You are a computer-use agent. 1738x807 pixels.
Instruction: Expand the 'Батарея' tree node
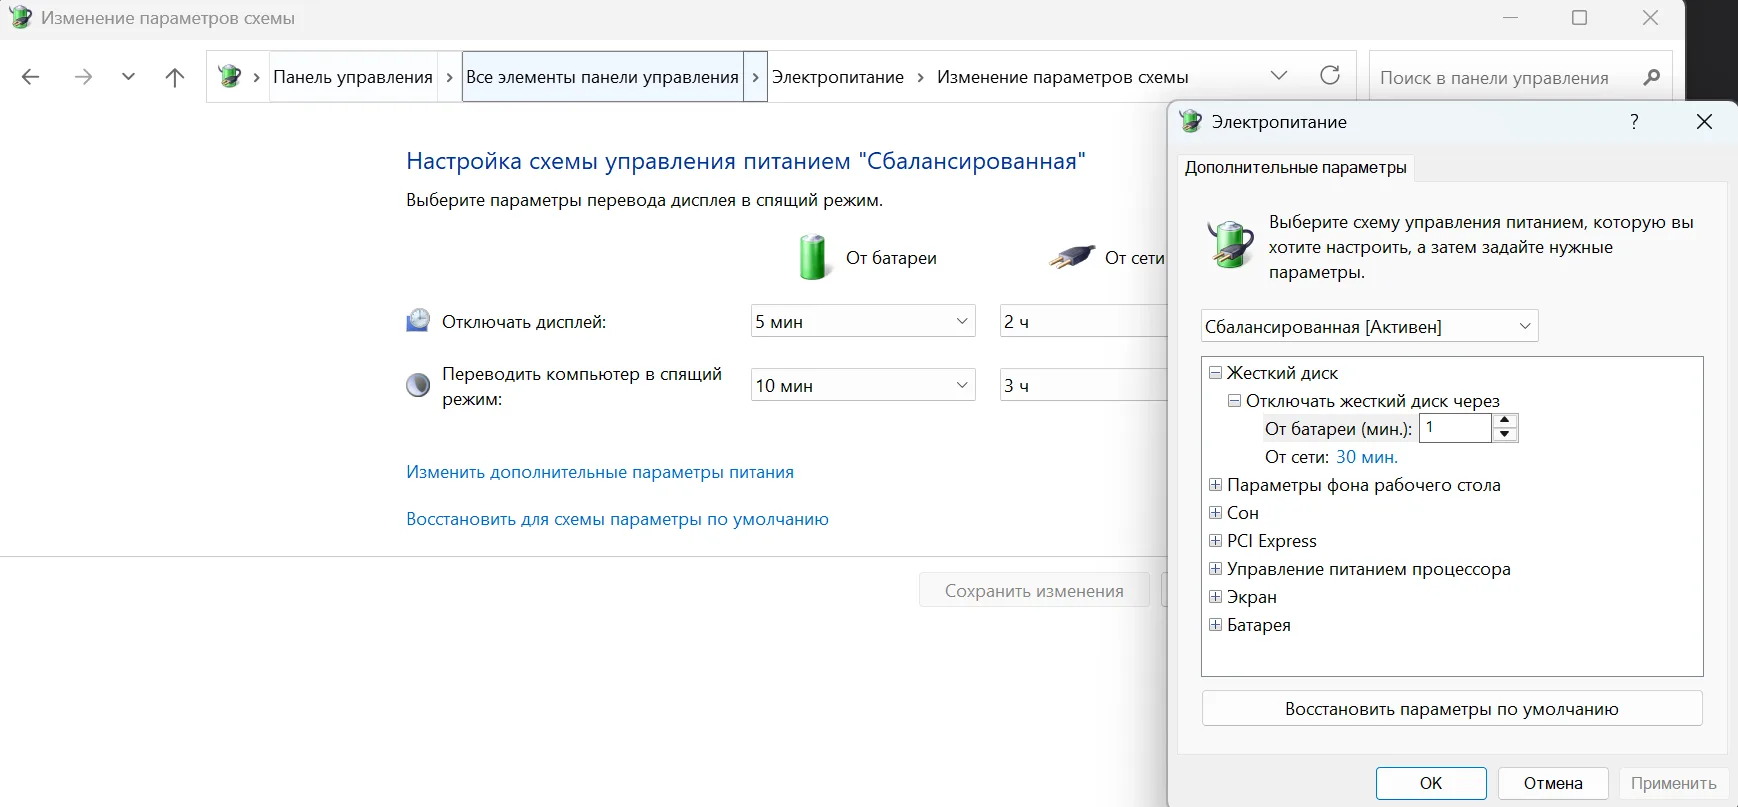coord(1215,624)
